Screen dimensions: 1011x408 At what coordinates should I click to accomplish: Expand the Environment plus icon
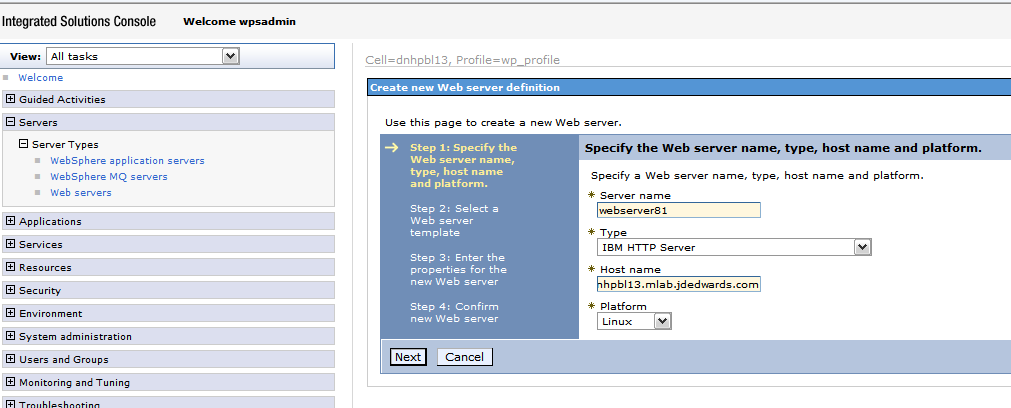(x=10, y=313)
